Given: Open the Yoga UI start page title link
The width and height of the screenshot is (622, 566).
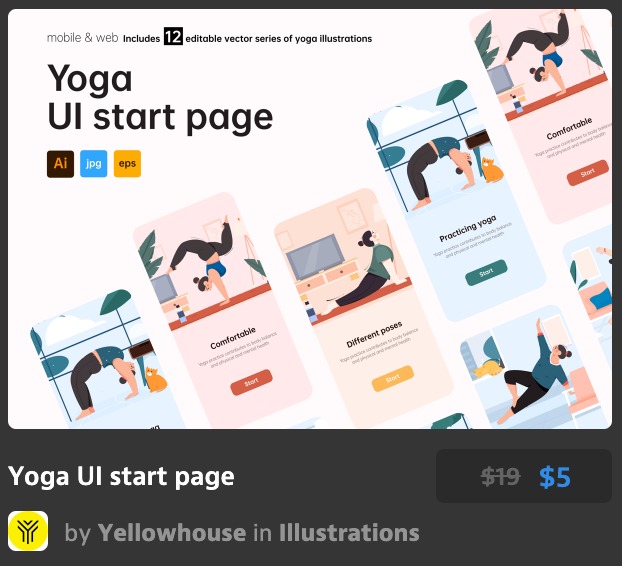Looking at the screenshot, I should (121, 476).
